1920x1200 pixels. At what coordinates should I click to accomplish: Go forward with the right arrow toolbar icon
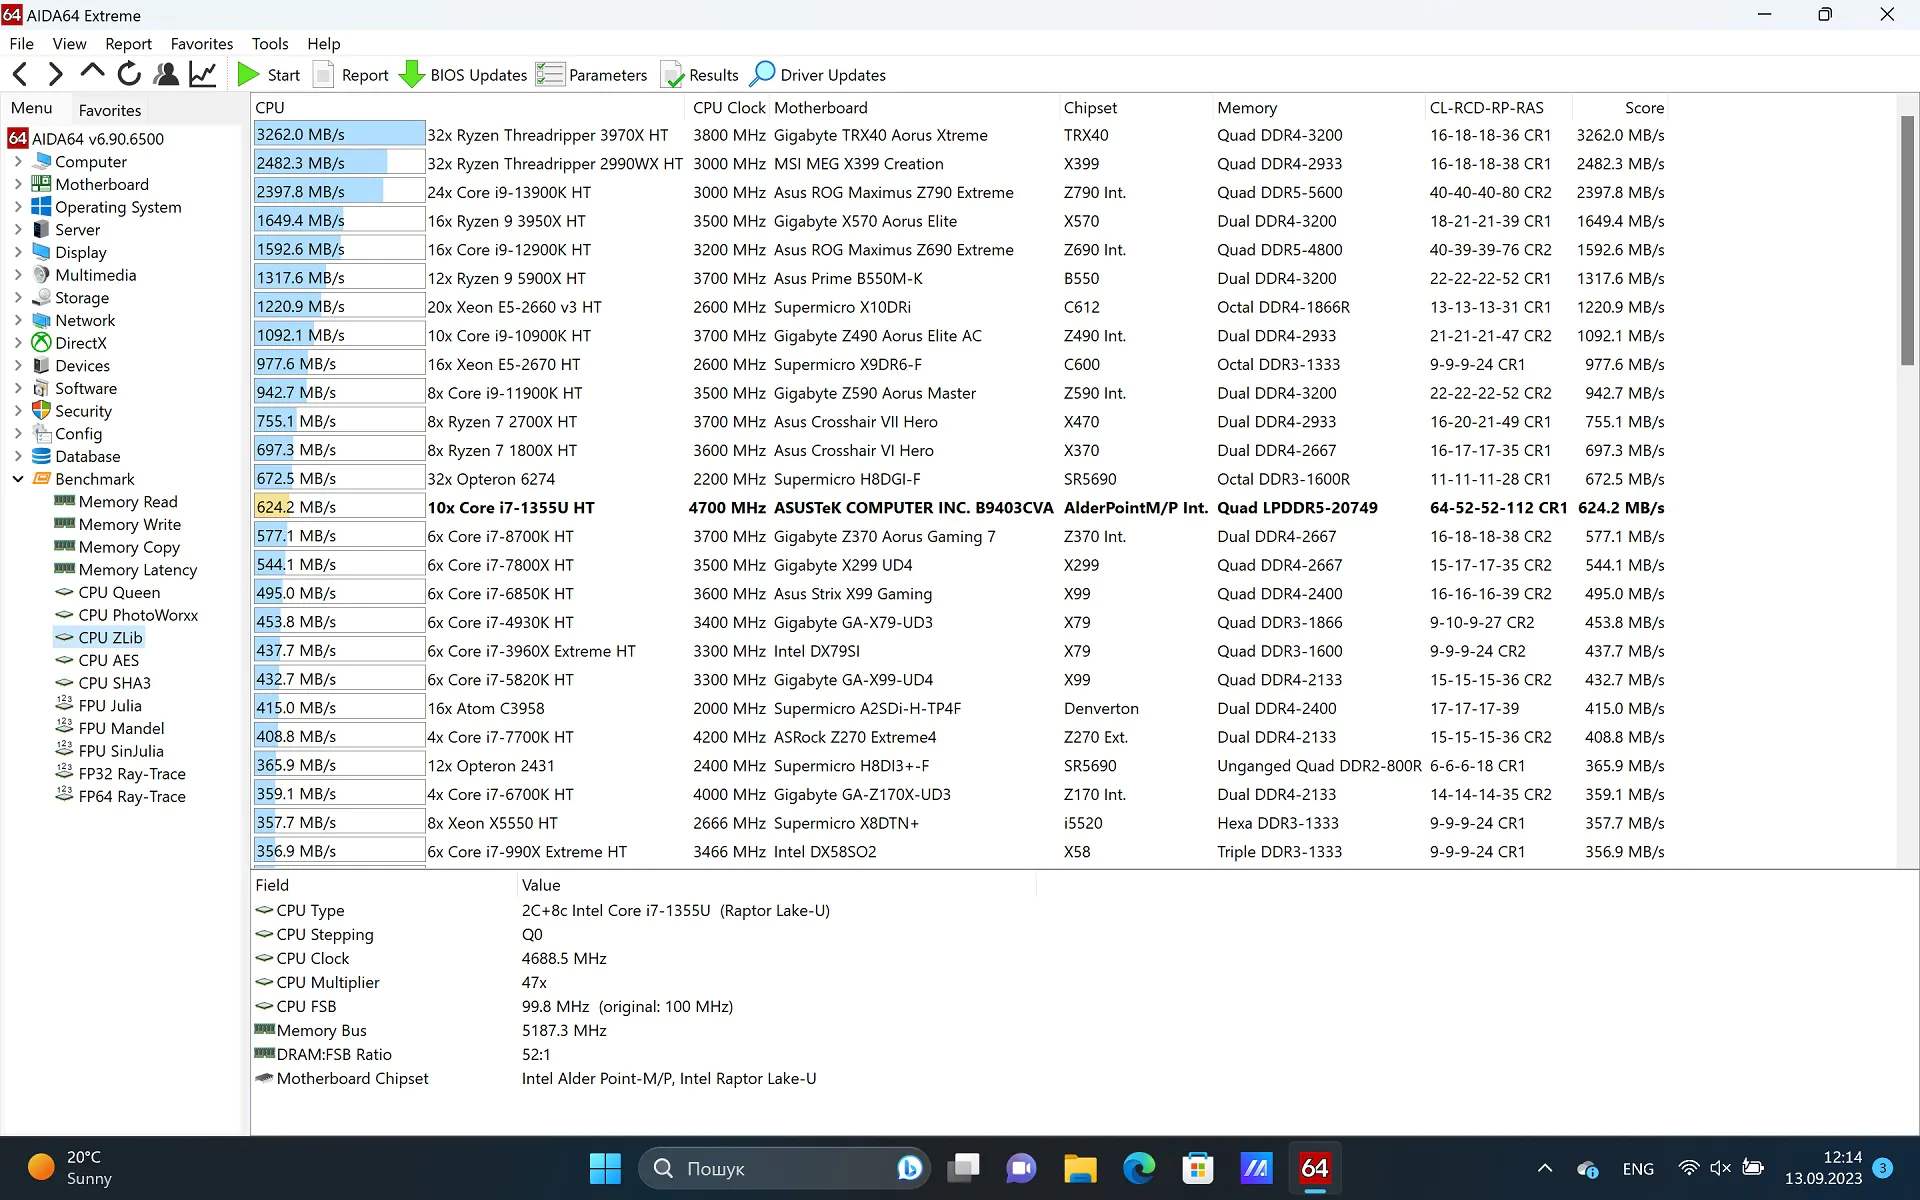pos(56,74)
